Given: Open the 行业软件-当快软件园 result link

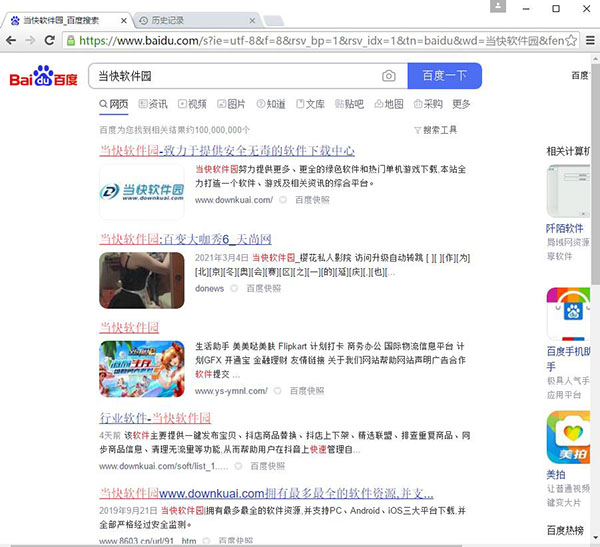Looking at the screenshot, I should (155, 417).
